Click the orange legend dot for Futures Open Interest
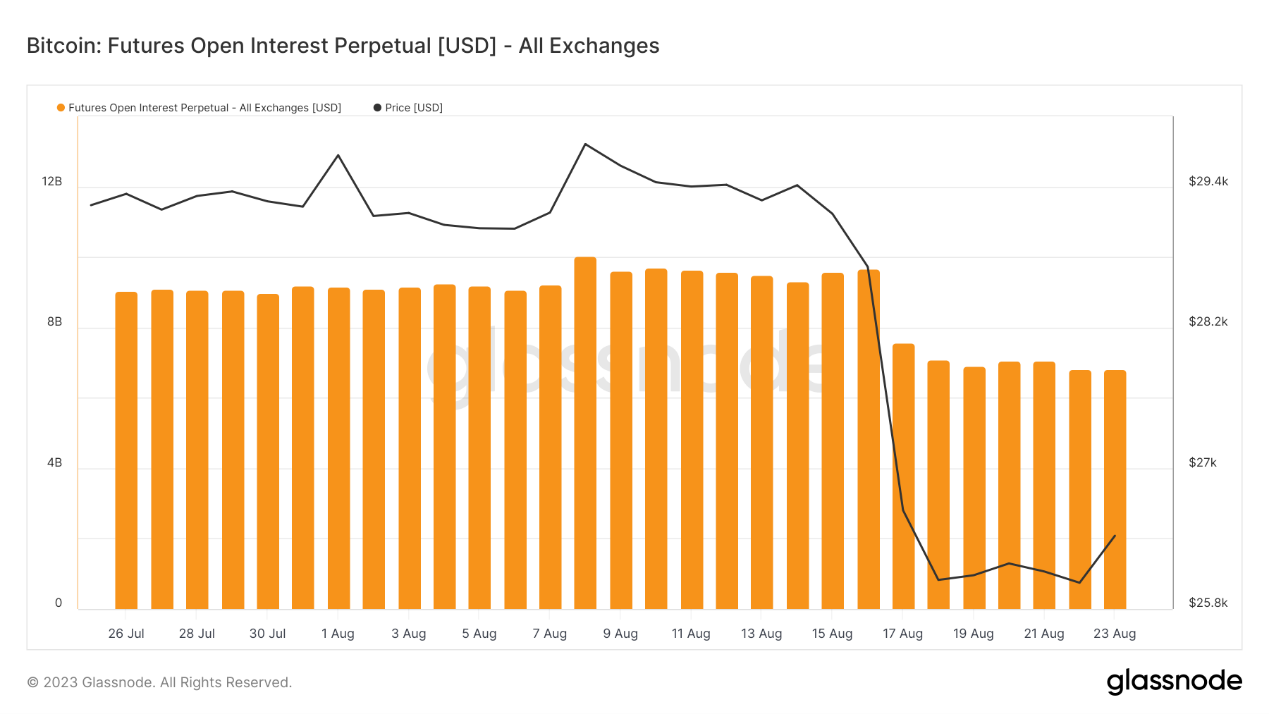This screenshot has height=715, width=1274. pyautogui.click(x=61, y=108)
